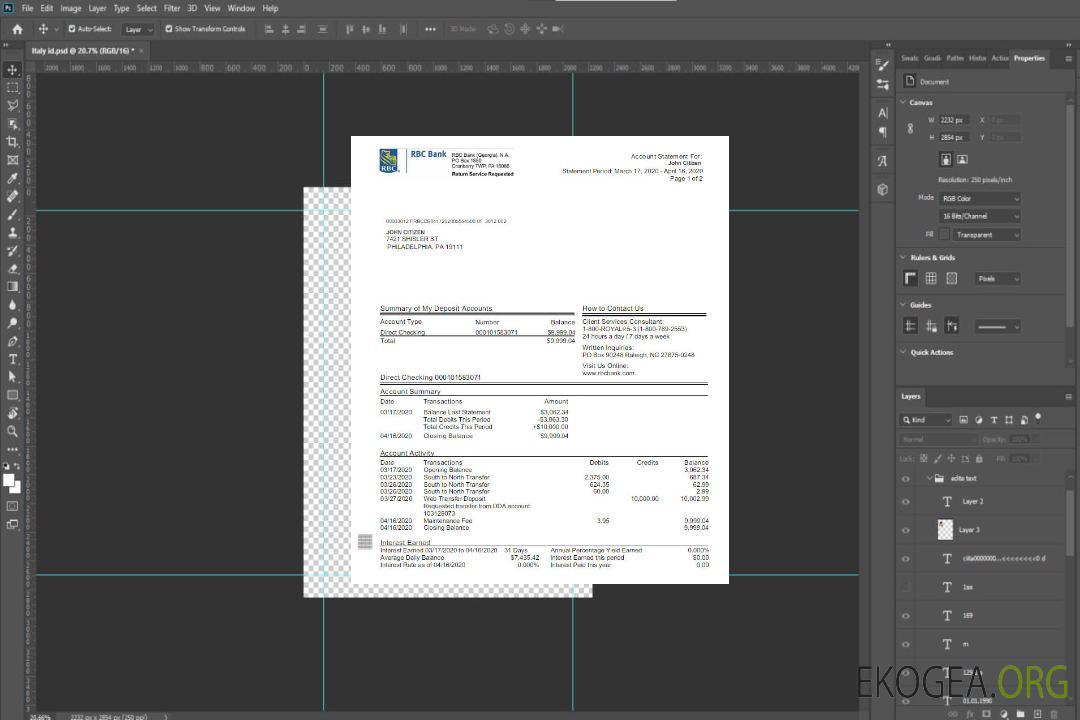Toggle Show Transform Controls checkbox
The width and height of the screenshot is (1080, 720).
pos(169,29)
